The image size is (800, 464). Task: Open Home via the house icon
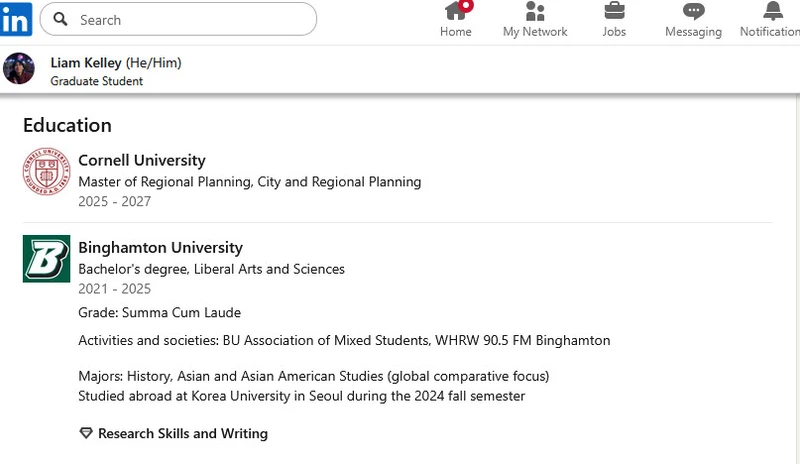pyautogui.click(x=456, y=10)
